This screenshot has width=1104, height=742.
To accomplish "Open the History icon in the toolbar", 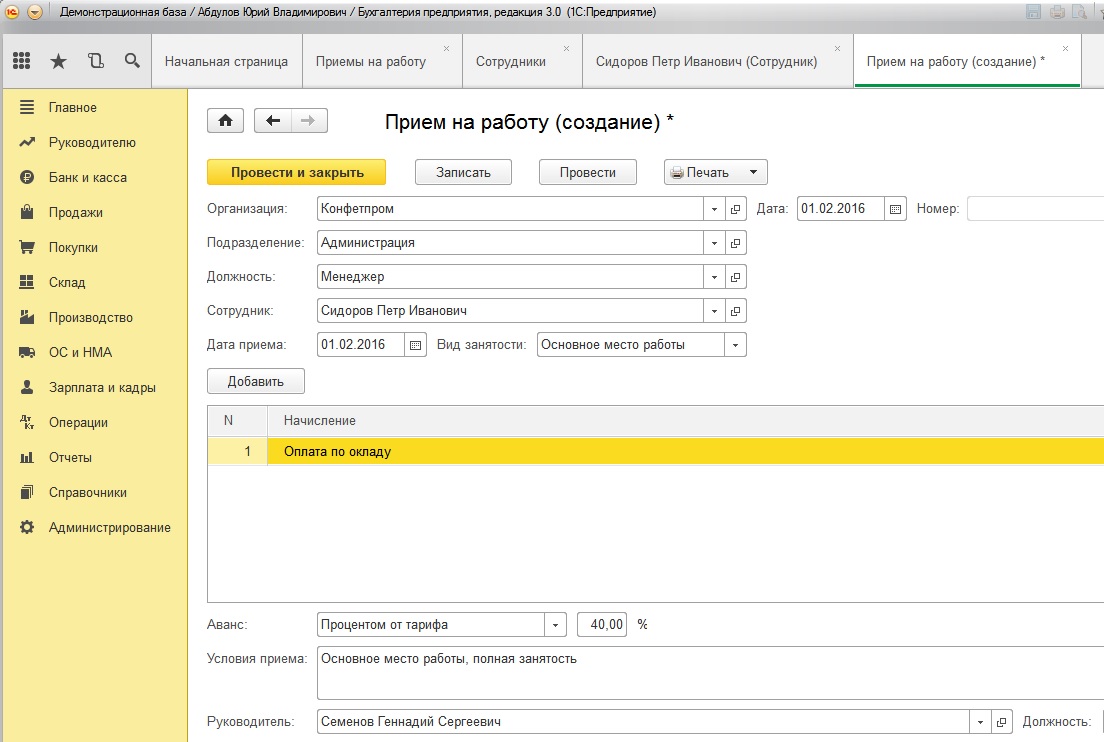I will pyautogui.click(x=96, y=61).
